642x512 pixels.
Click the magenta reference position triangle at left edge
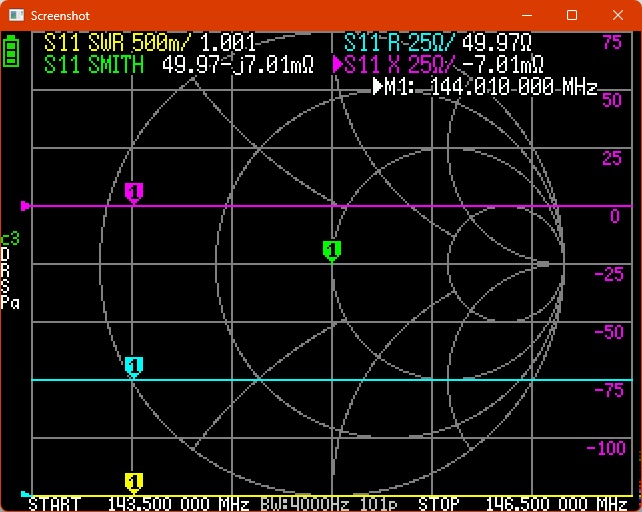(26, 206)
